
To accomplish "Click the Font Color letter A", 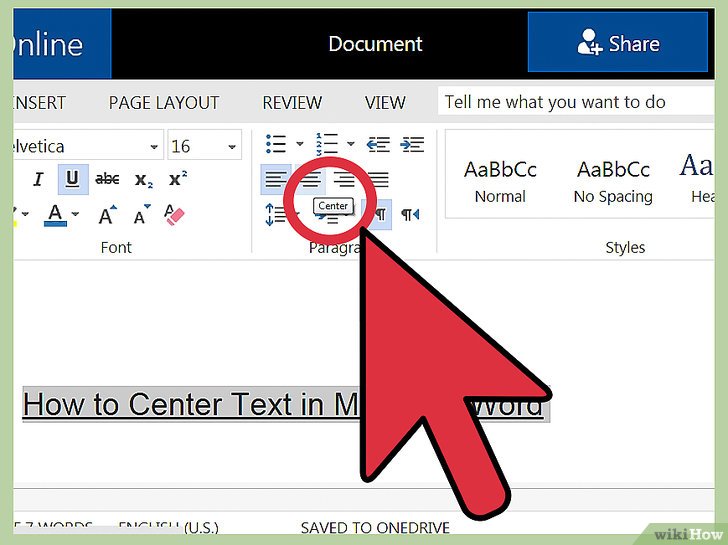I will tap(55, 215).
